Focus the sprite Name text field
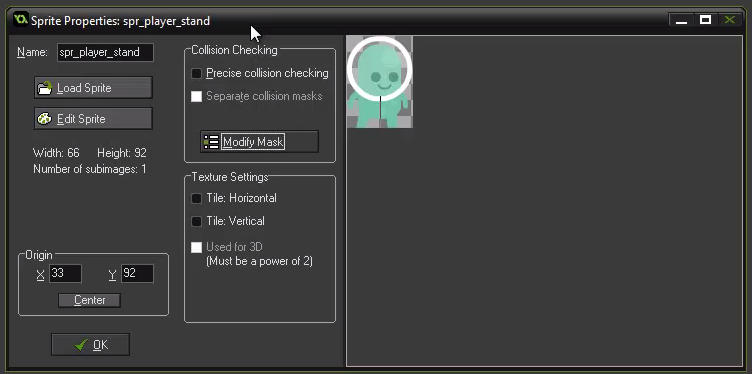Viewport: 752px width, 374px height. [106, 52]
